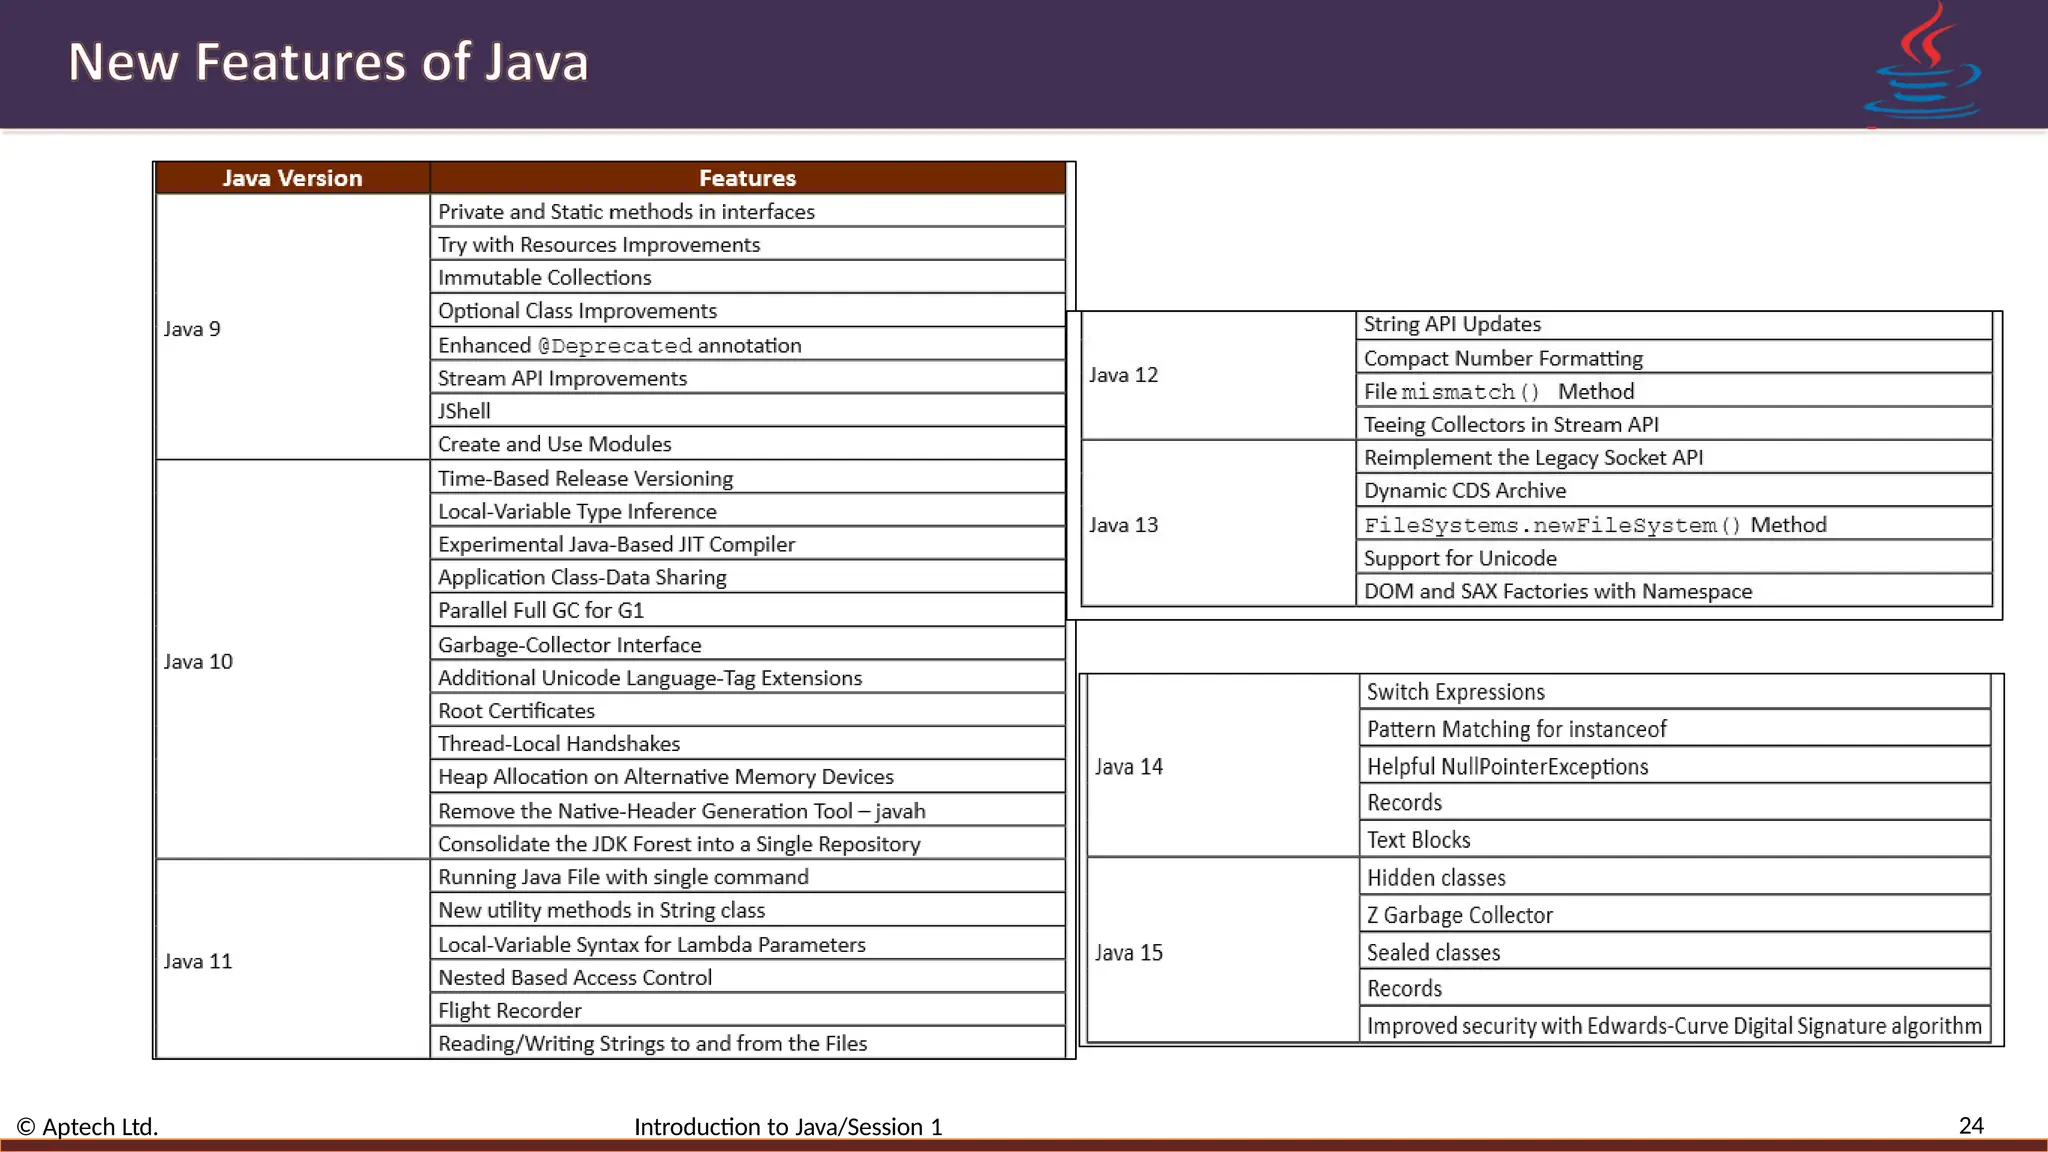Select the 'Features' column header

click(x=747, y=178)
